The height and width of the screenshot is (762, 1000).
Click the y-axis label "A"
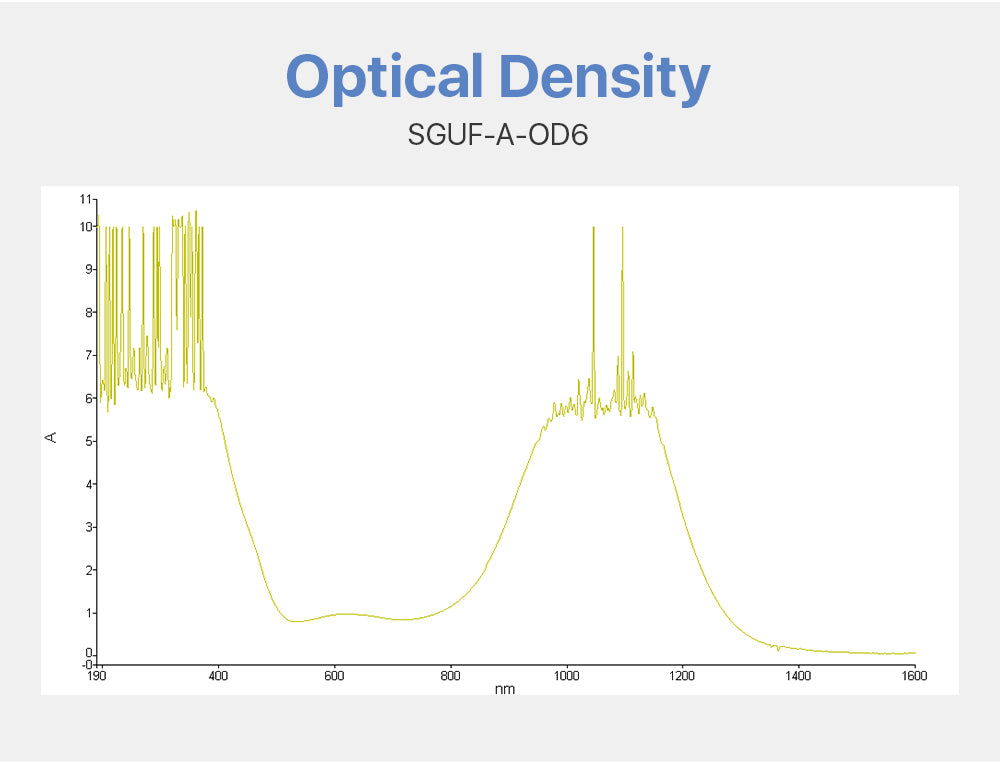coord(51,437)
